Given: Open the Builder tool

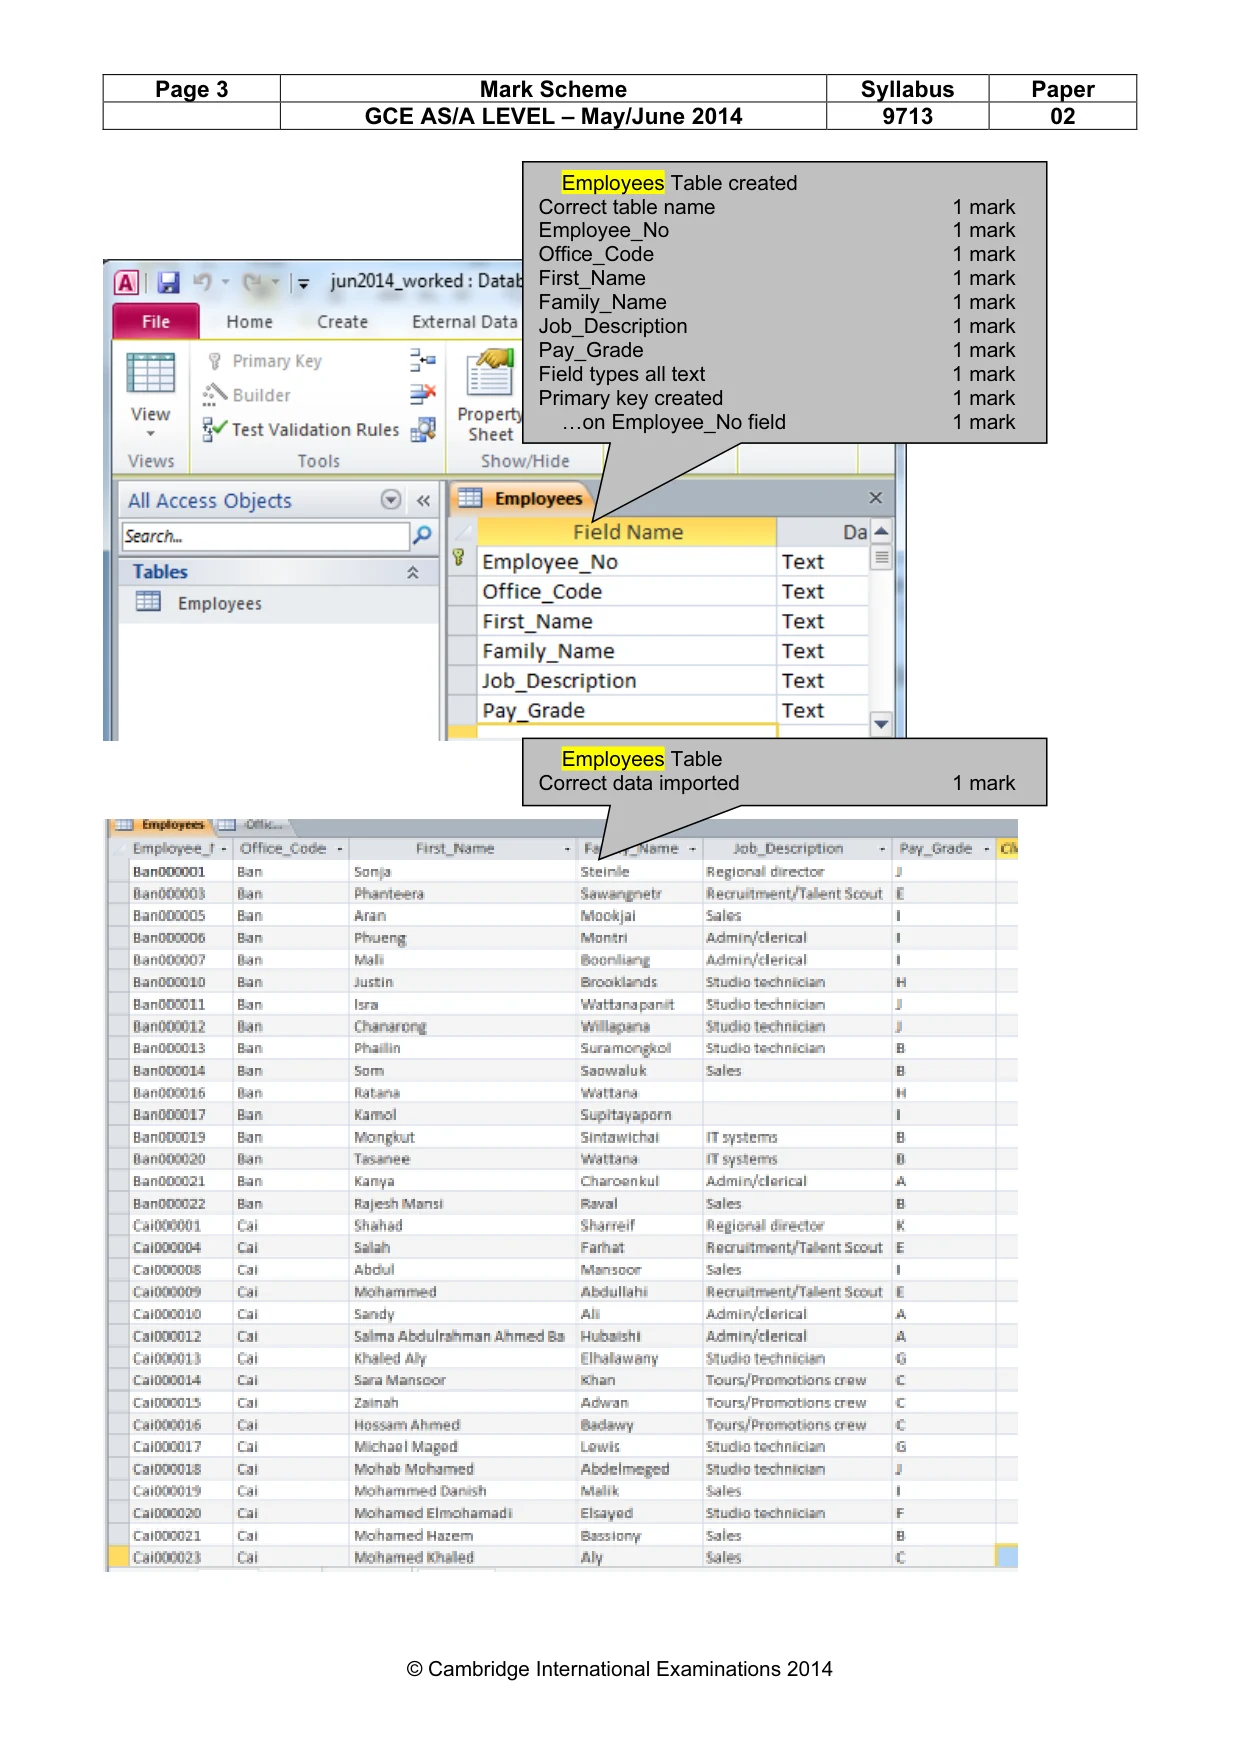Looking at the screenshot, I should point(247,395).
